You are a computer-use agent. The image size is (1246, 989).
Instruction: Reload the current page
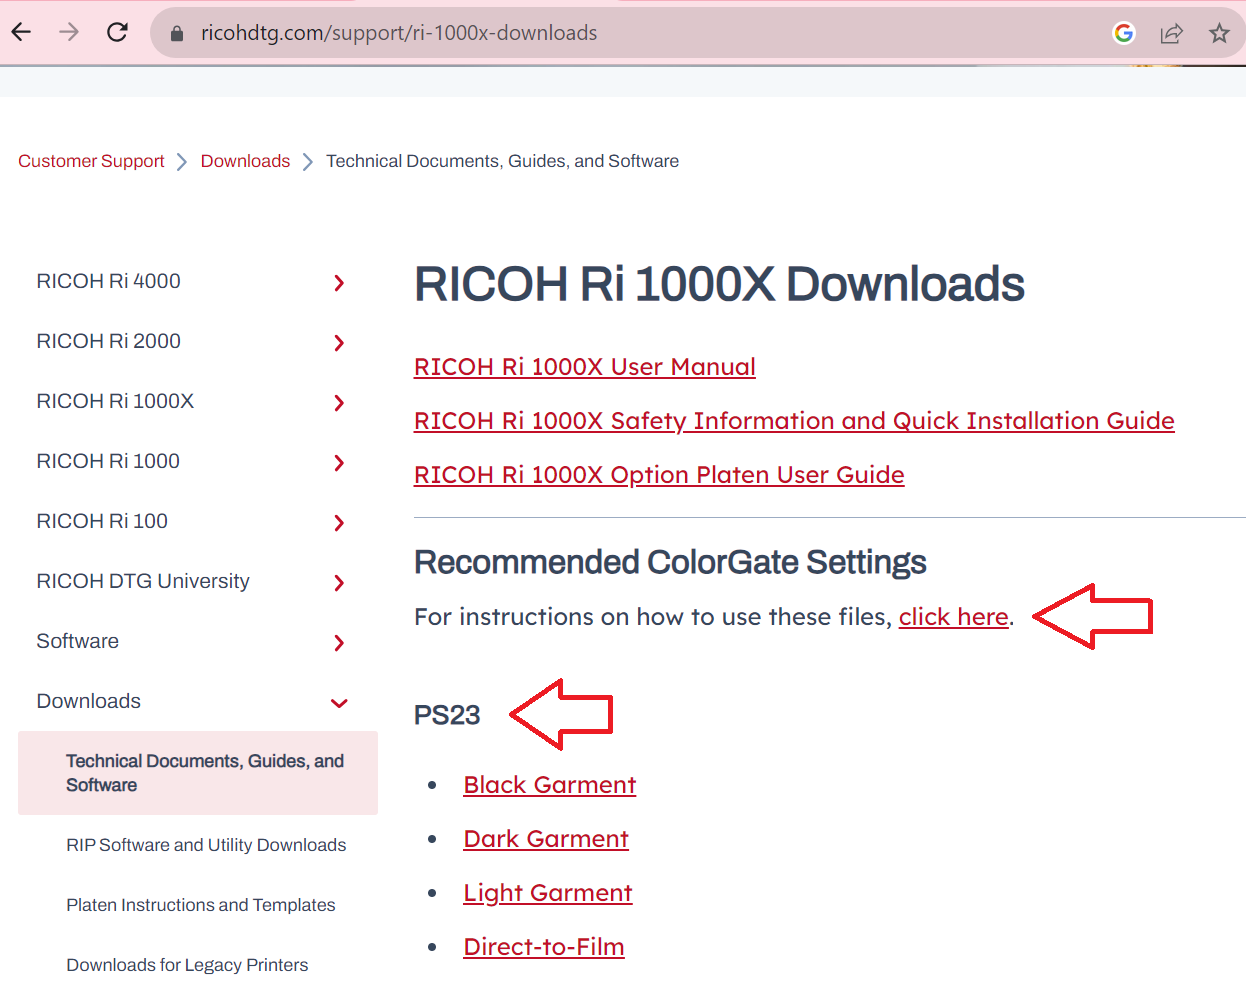(117, 31)
